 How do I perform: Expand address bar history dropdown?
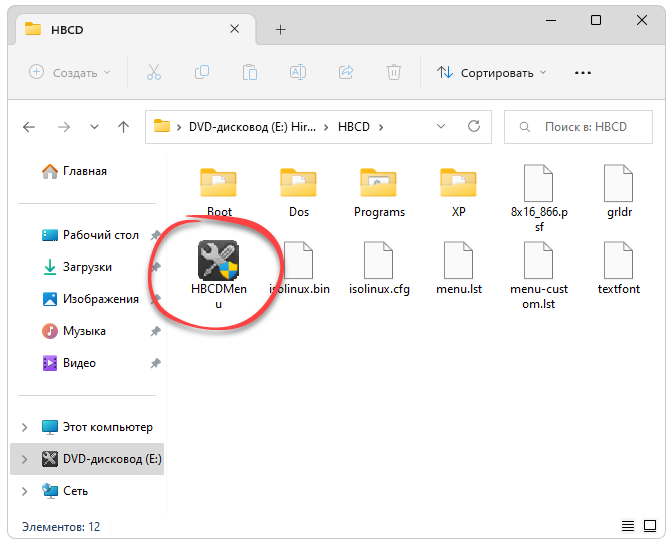(x=441, y=126)
